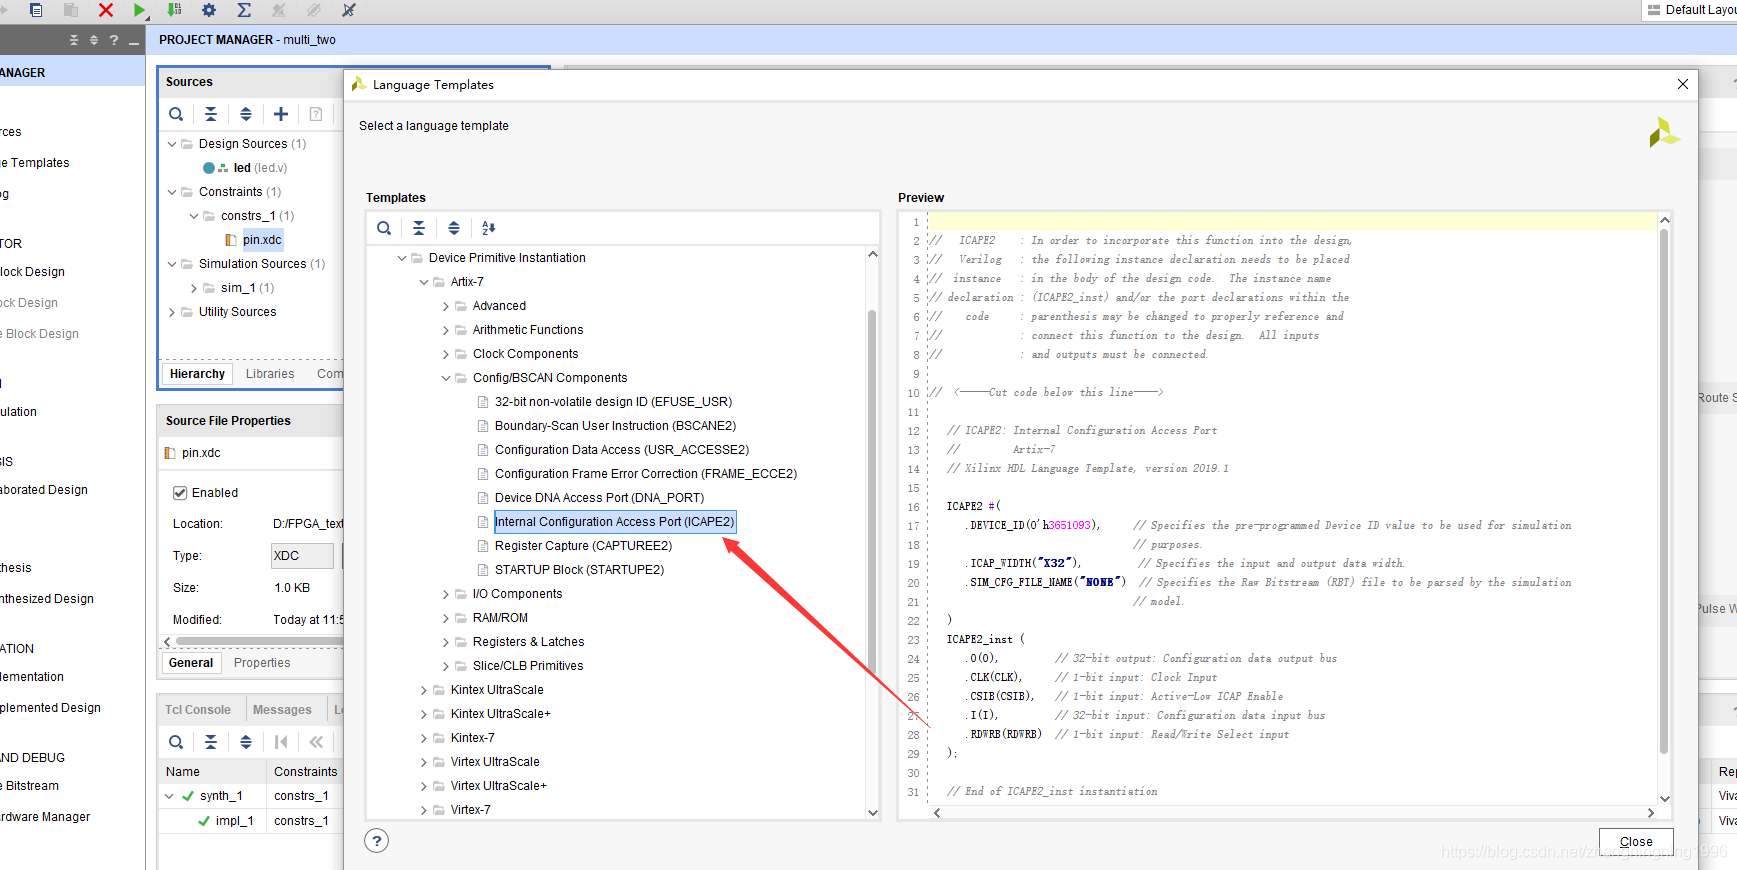Collapse the Config/BSCAN Components folder
This screenshot has height=870, width=1737.
[x=446, y=378]
